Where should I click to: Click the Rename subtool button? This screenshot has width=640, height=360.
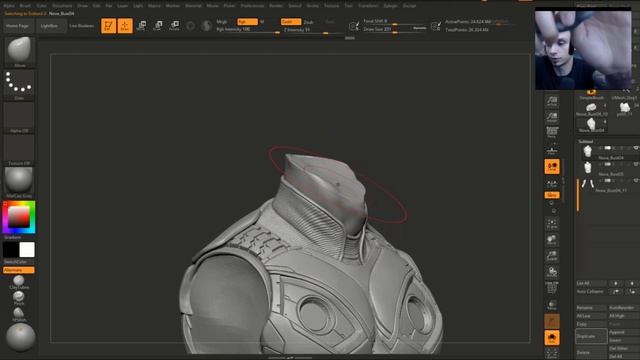coord(591,308)
